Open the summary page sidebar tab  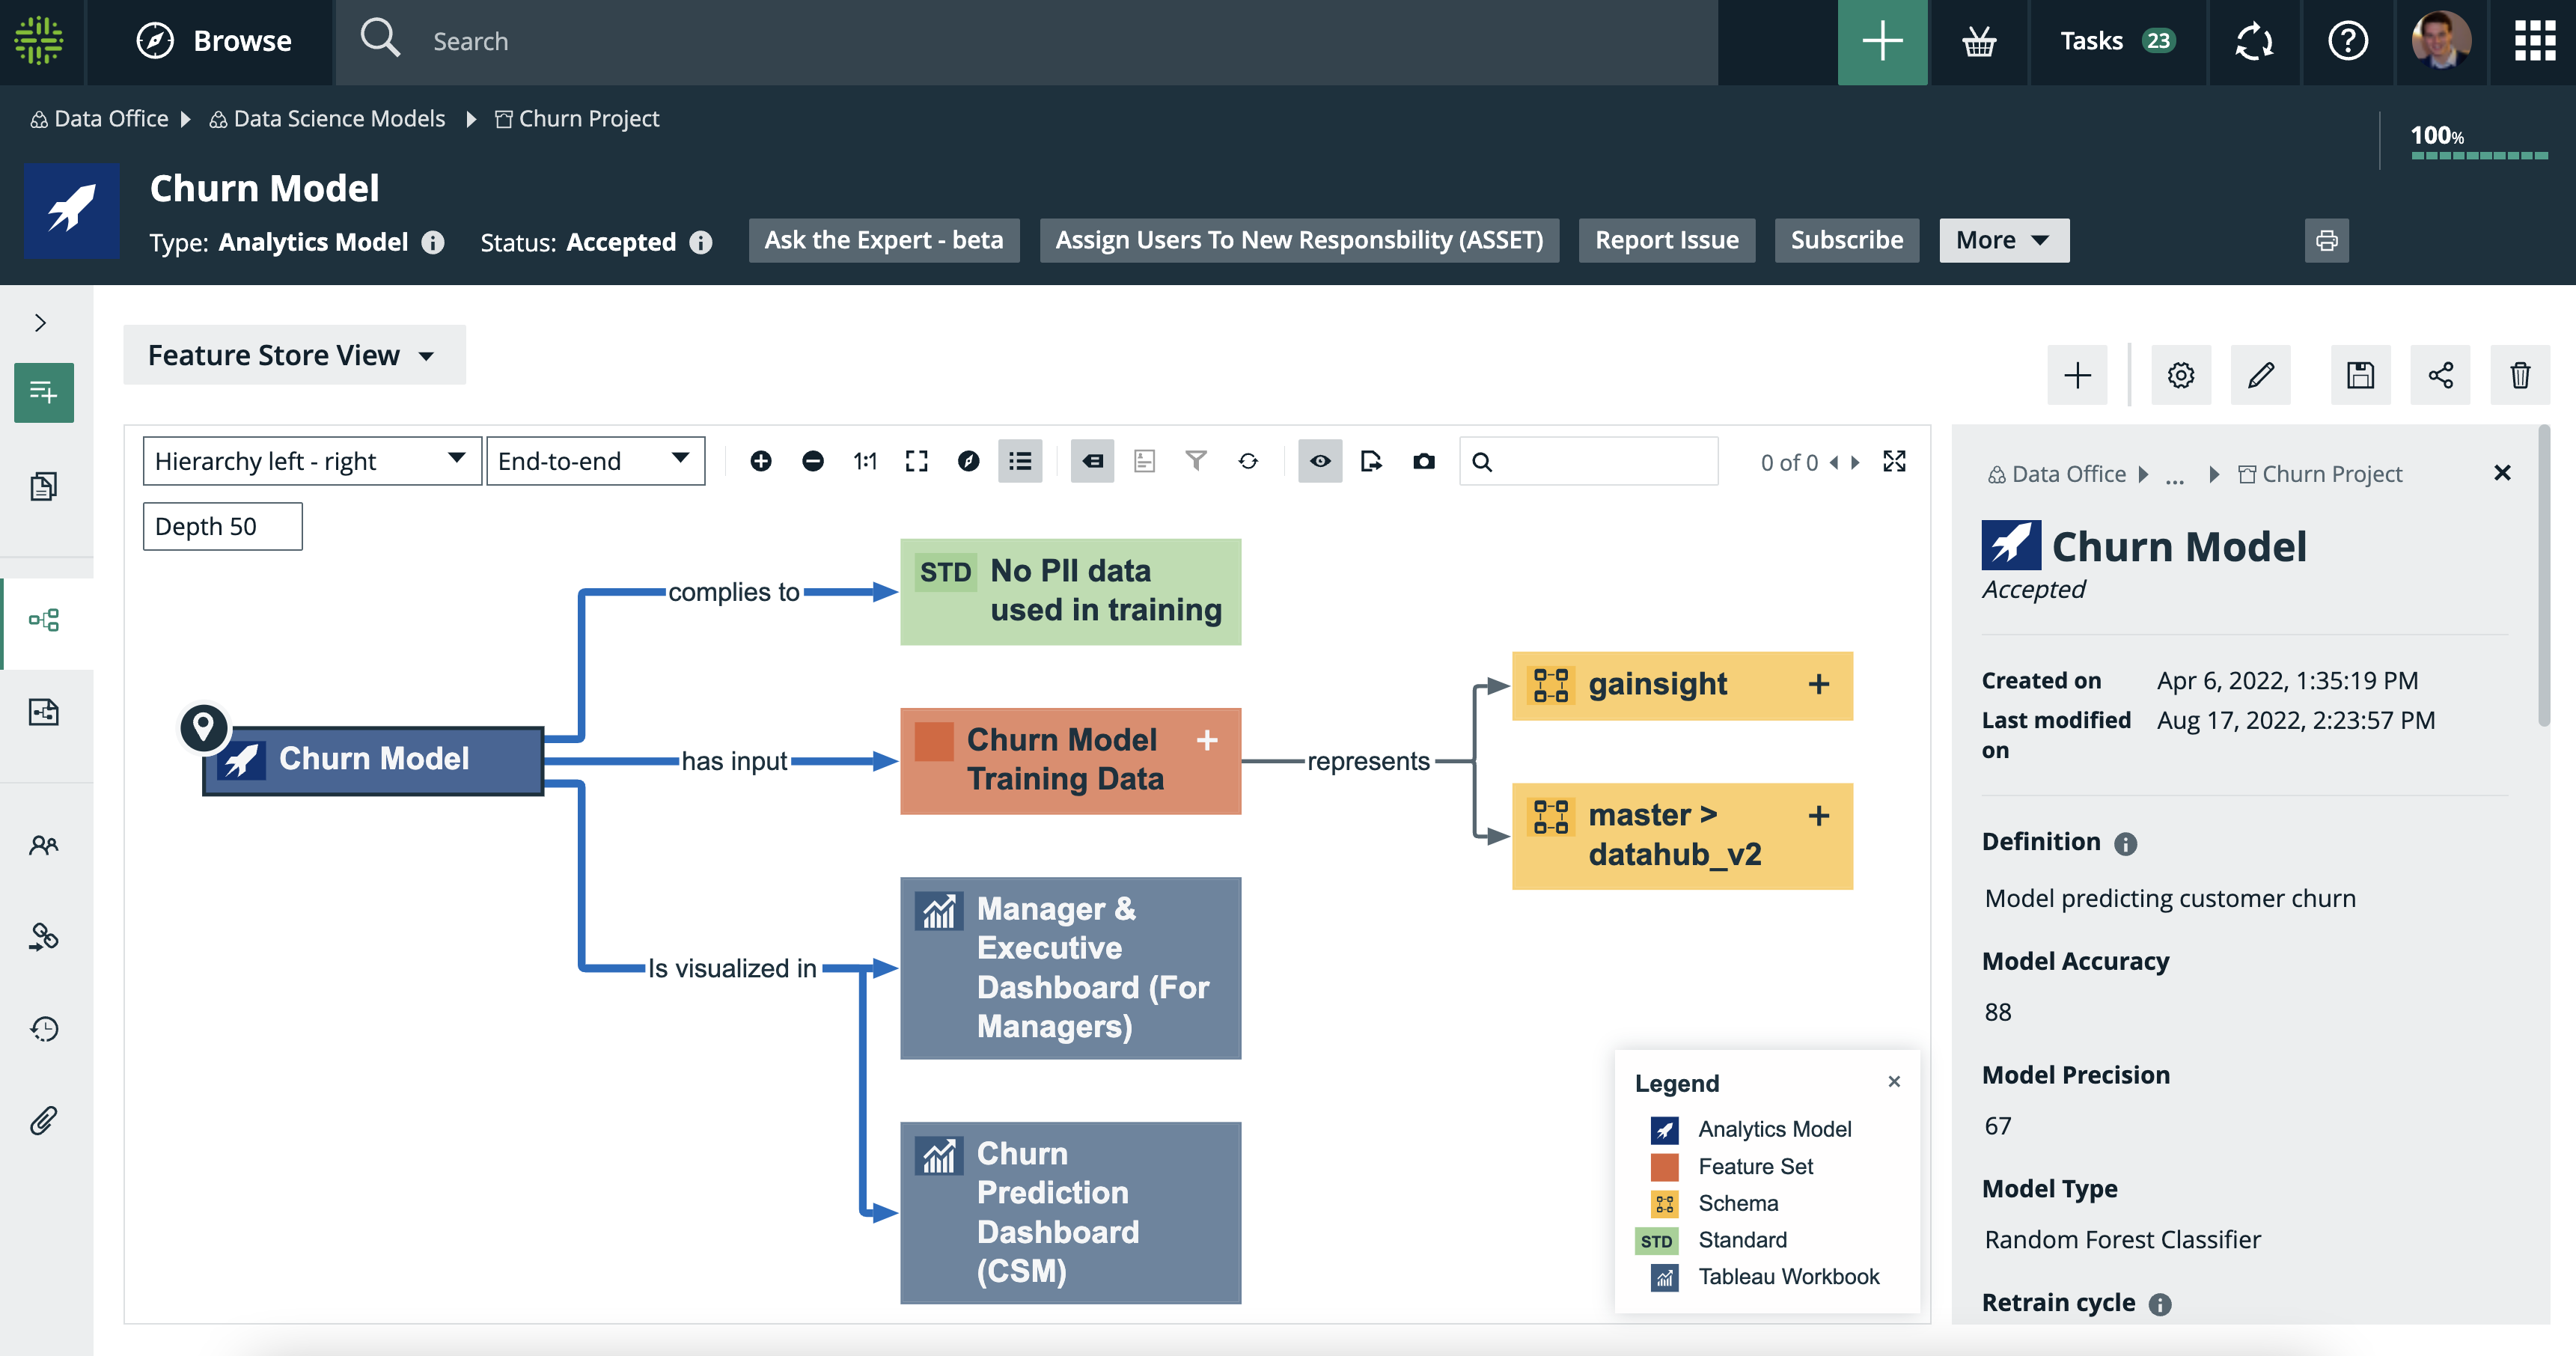[x=44, y=487]
